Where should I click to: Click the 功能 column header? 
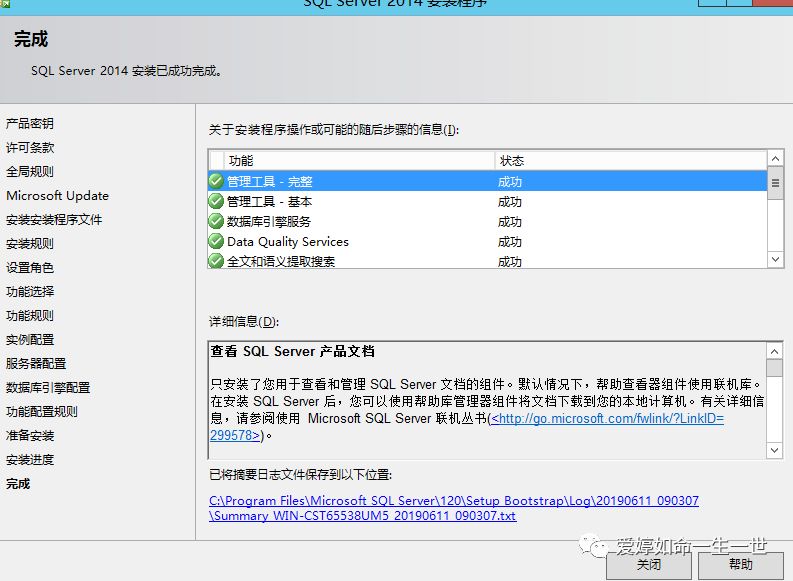[x=359, y=160]
